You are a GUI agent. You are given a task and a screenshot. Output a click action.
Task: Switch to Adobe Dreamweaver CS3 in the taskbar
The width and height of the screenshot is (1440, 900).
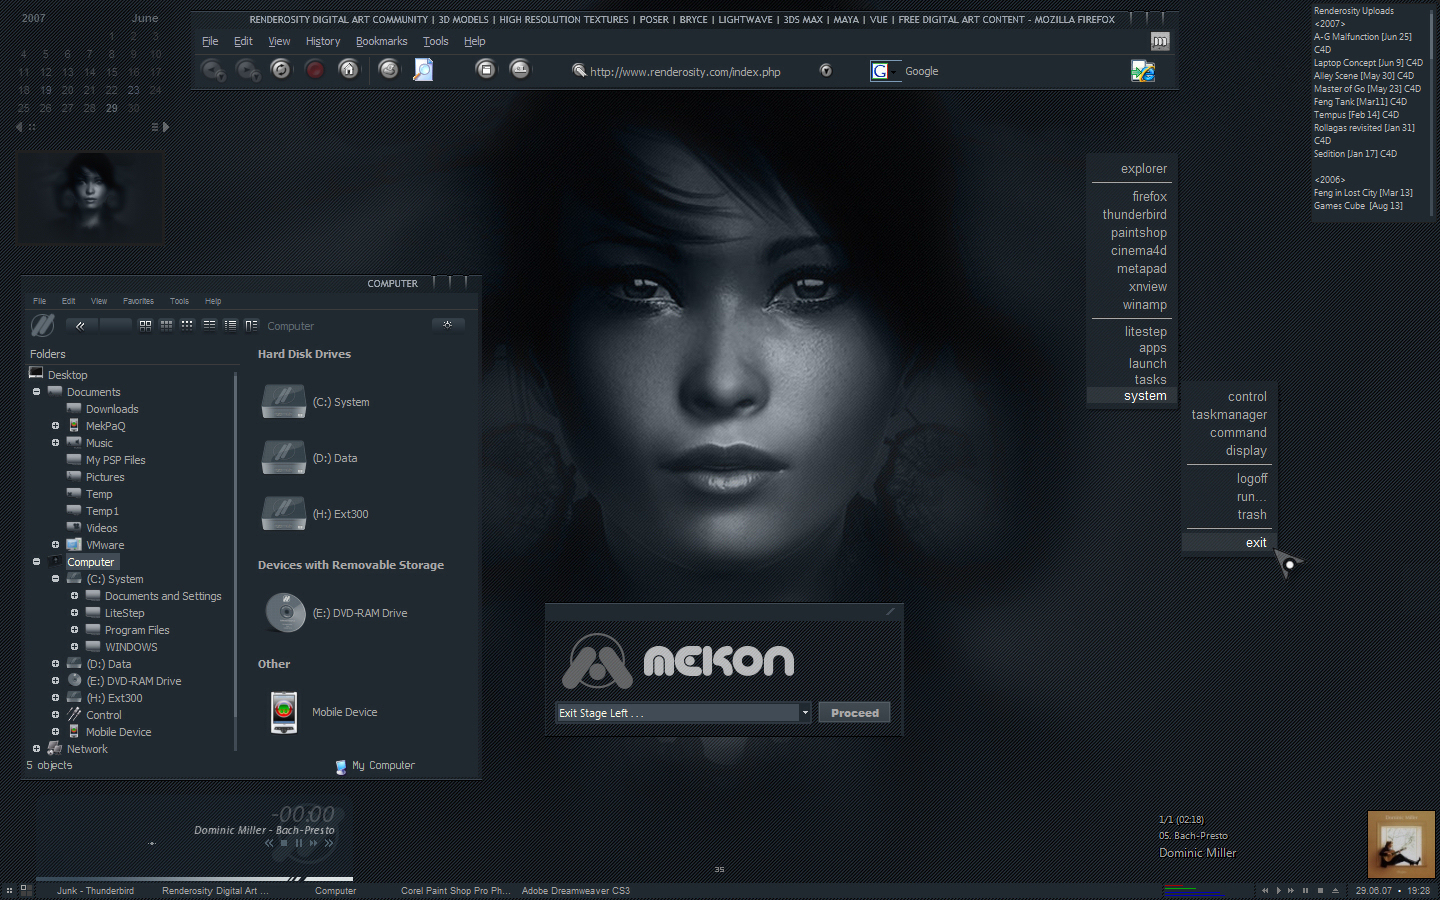(x=576, y=891)
